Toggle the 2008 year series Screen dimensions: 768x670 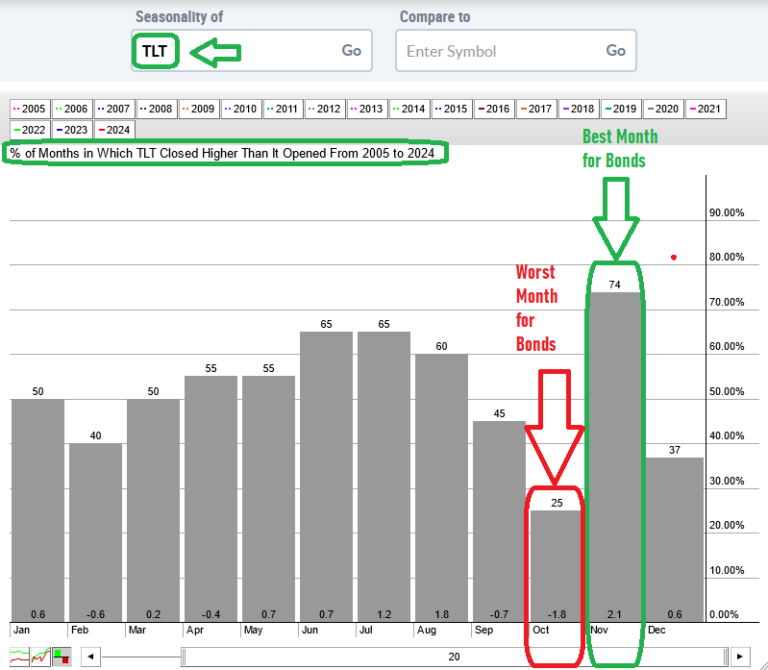pos(156,109)
